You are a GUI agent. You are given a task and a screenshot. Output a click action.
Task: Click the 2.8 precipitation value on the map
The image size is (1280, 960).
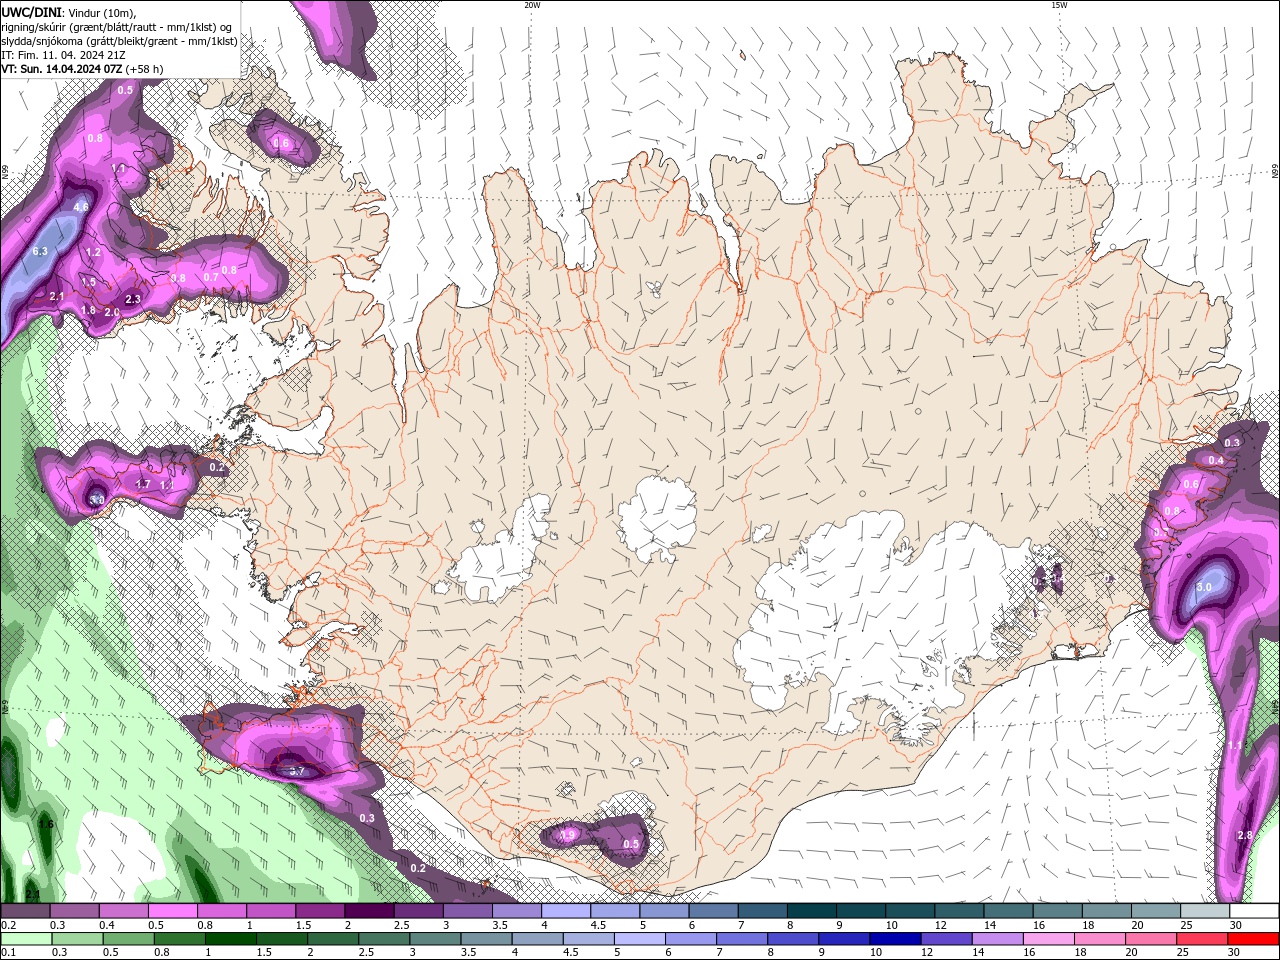(x=1245, y=835)
